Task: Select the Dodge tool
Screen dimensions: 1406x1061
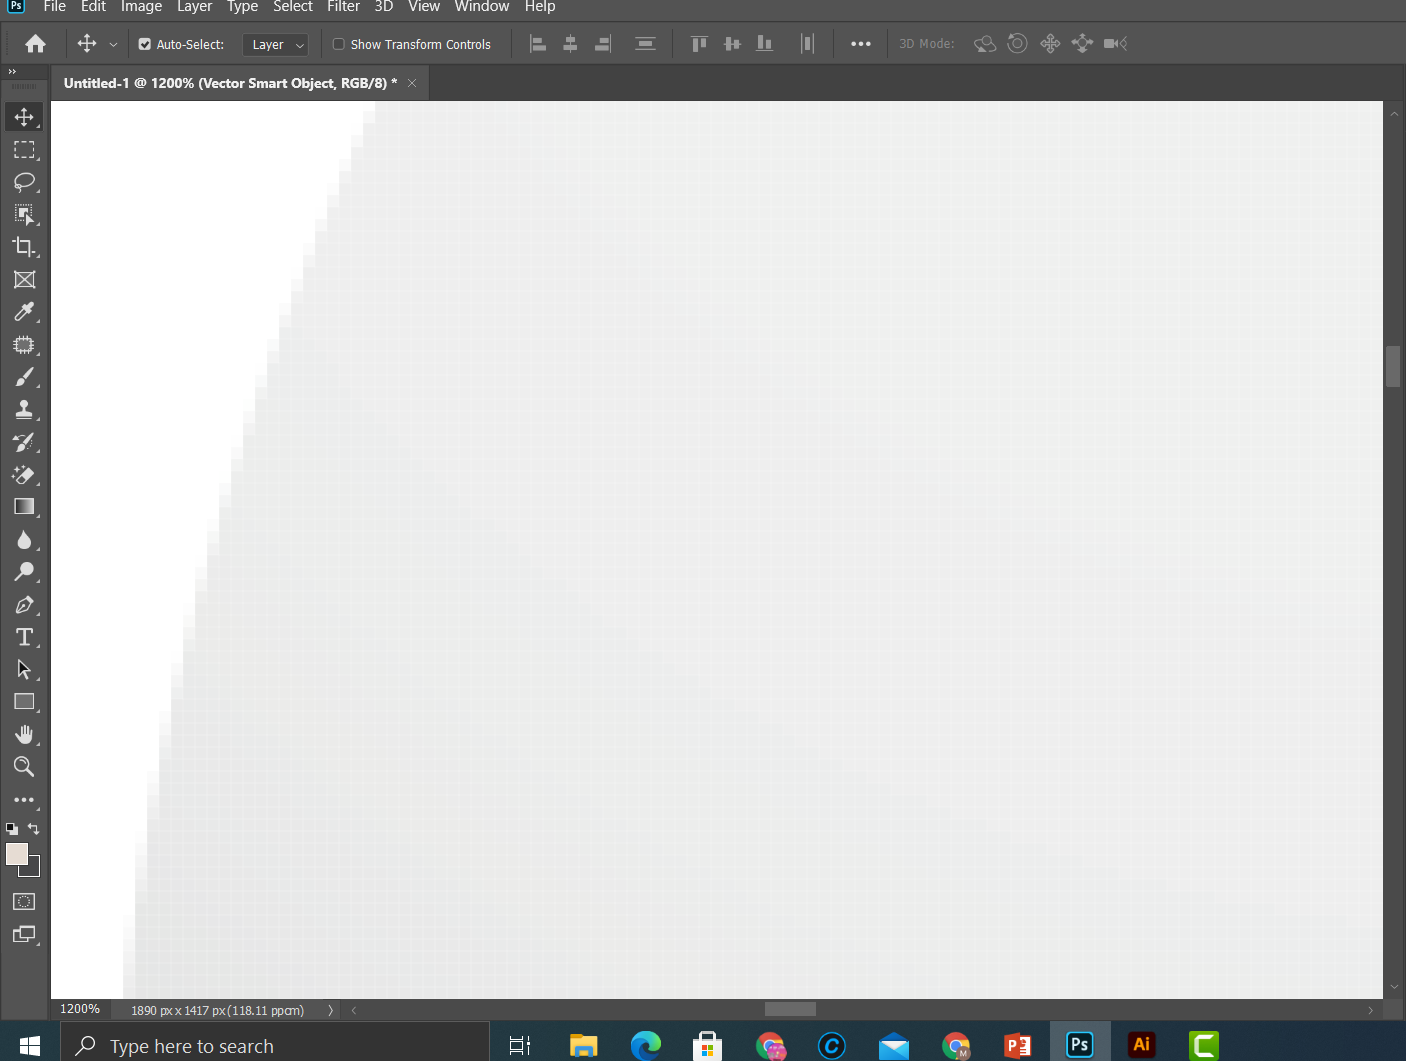Action: click(x=24, y=572)
